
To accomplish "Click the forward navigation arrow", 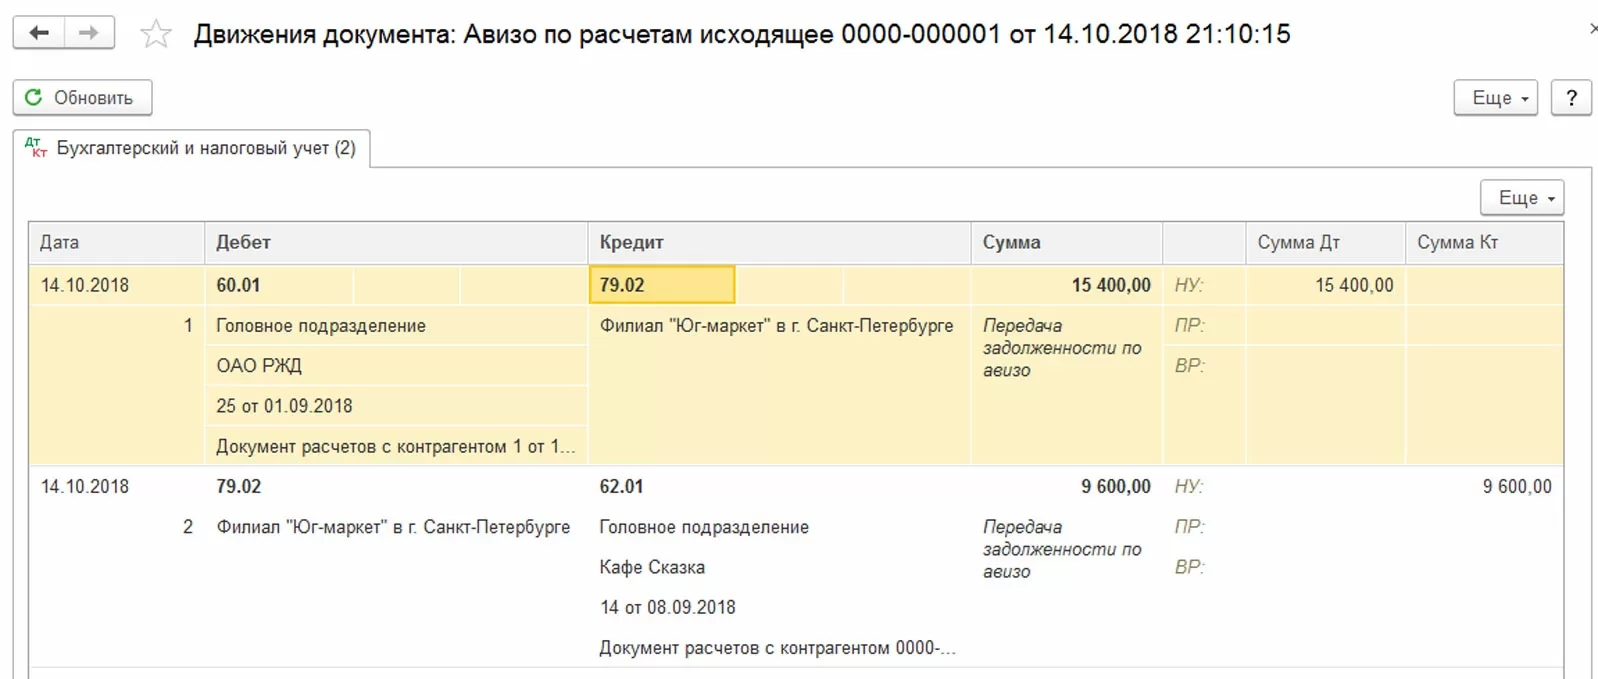I will [89, 33].
